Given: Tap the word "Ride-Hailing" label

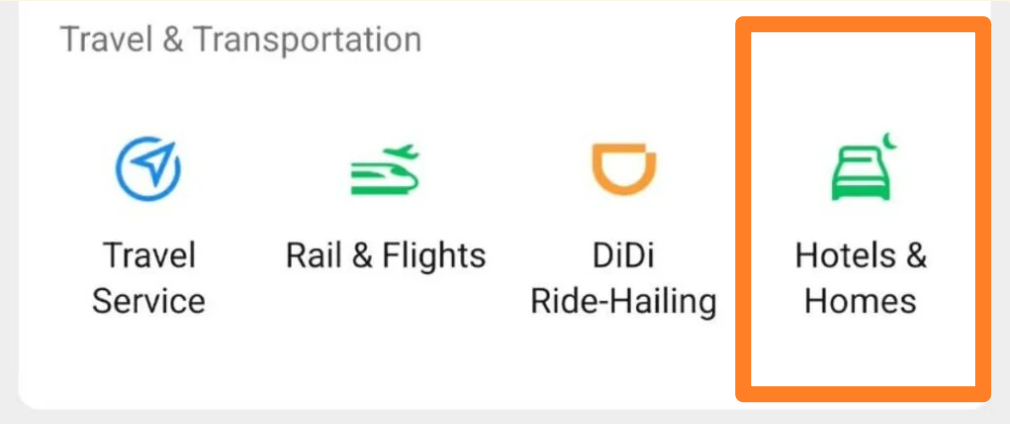Looking at the screenshot, I should (623, 300).
